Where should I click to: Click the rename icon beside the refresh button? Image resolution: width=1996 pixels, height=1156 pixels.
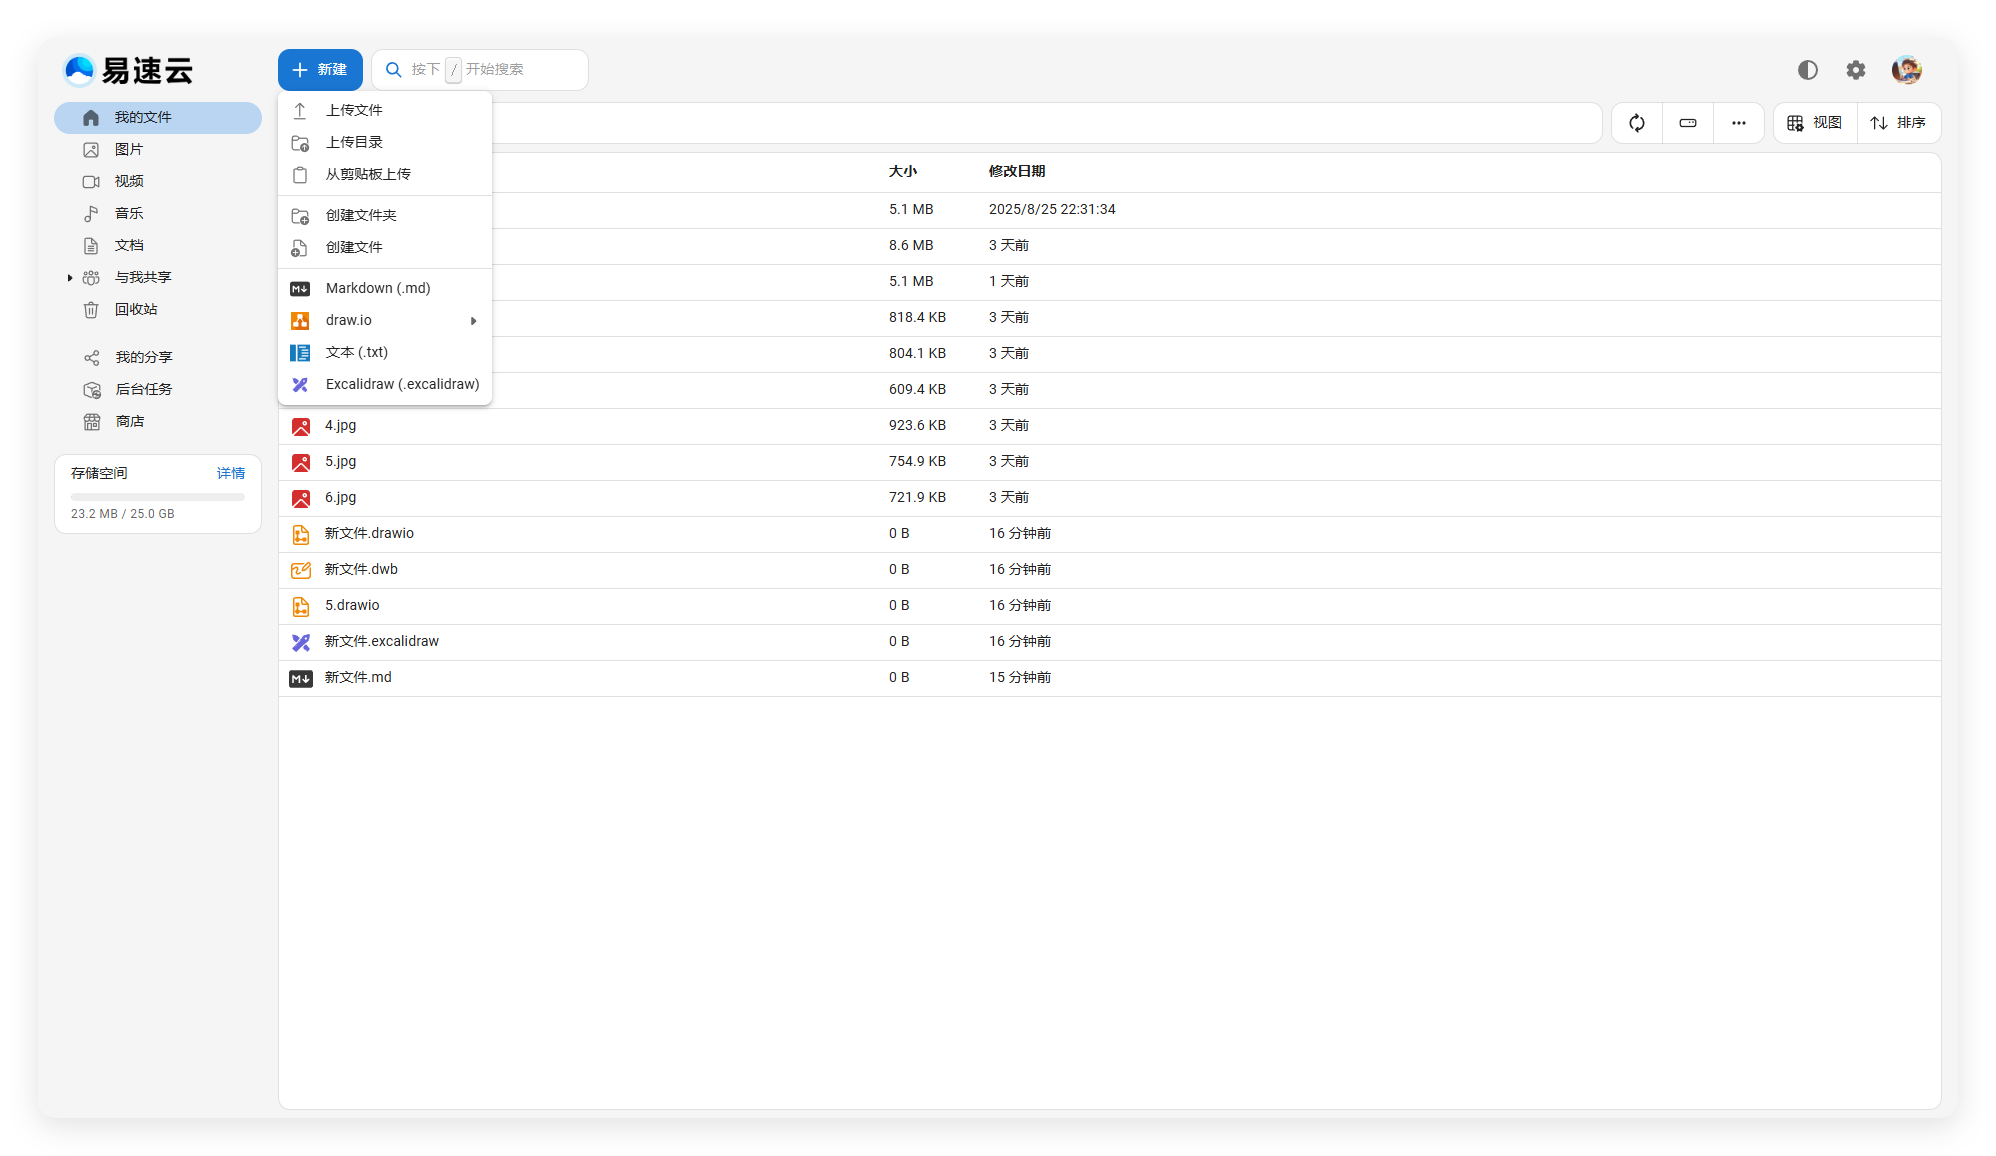coord(1688,123)
